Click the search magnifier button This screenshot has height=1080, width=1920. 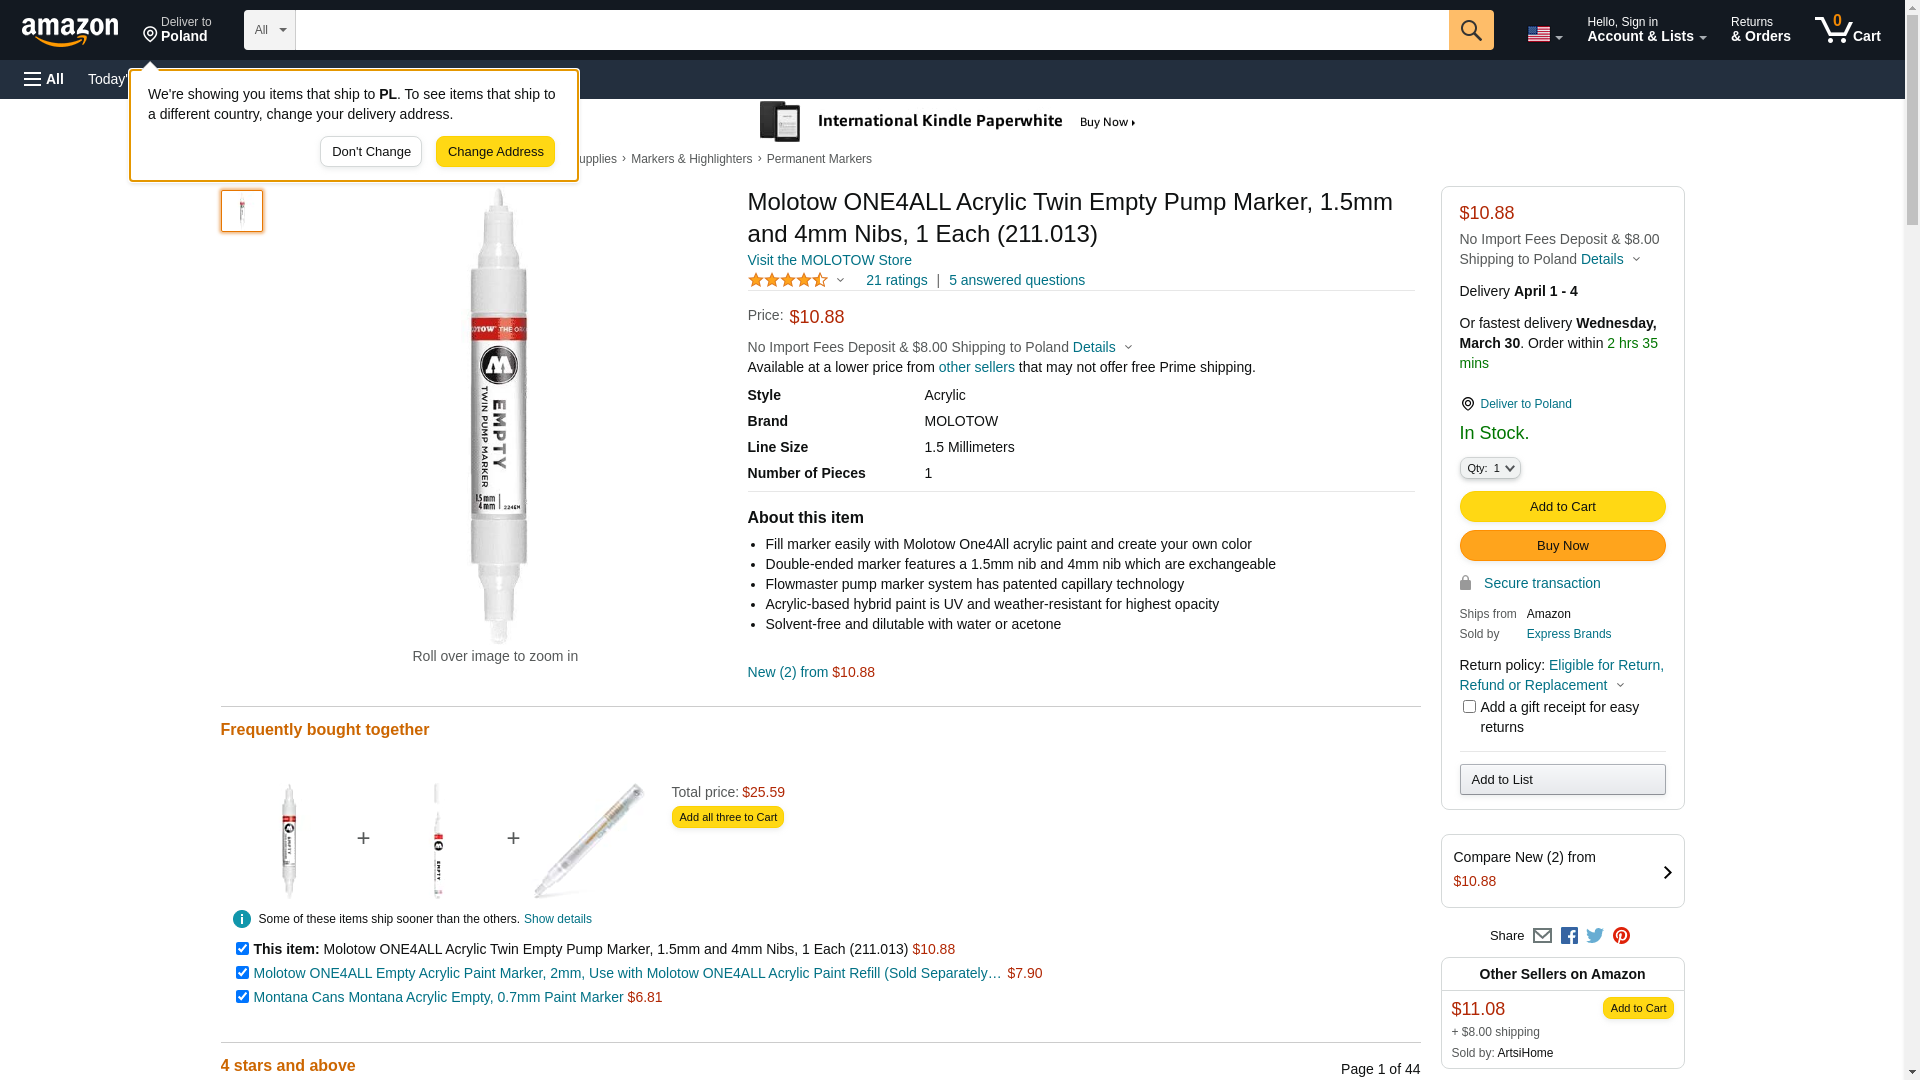[1470, 30]
